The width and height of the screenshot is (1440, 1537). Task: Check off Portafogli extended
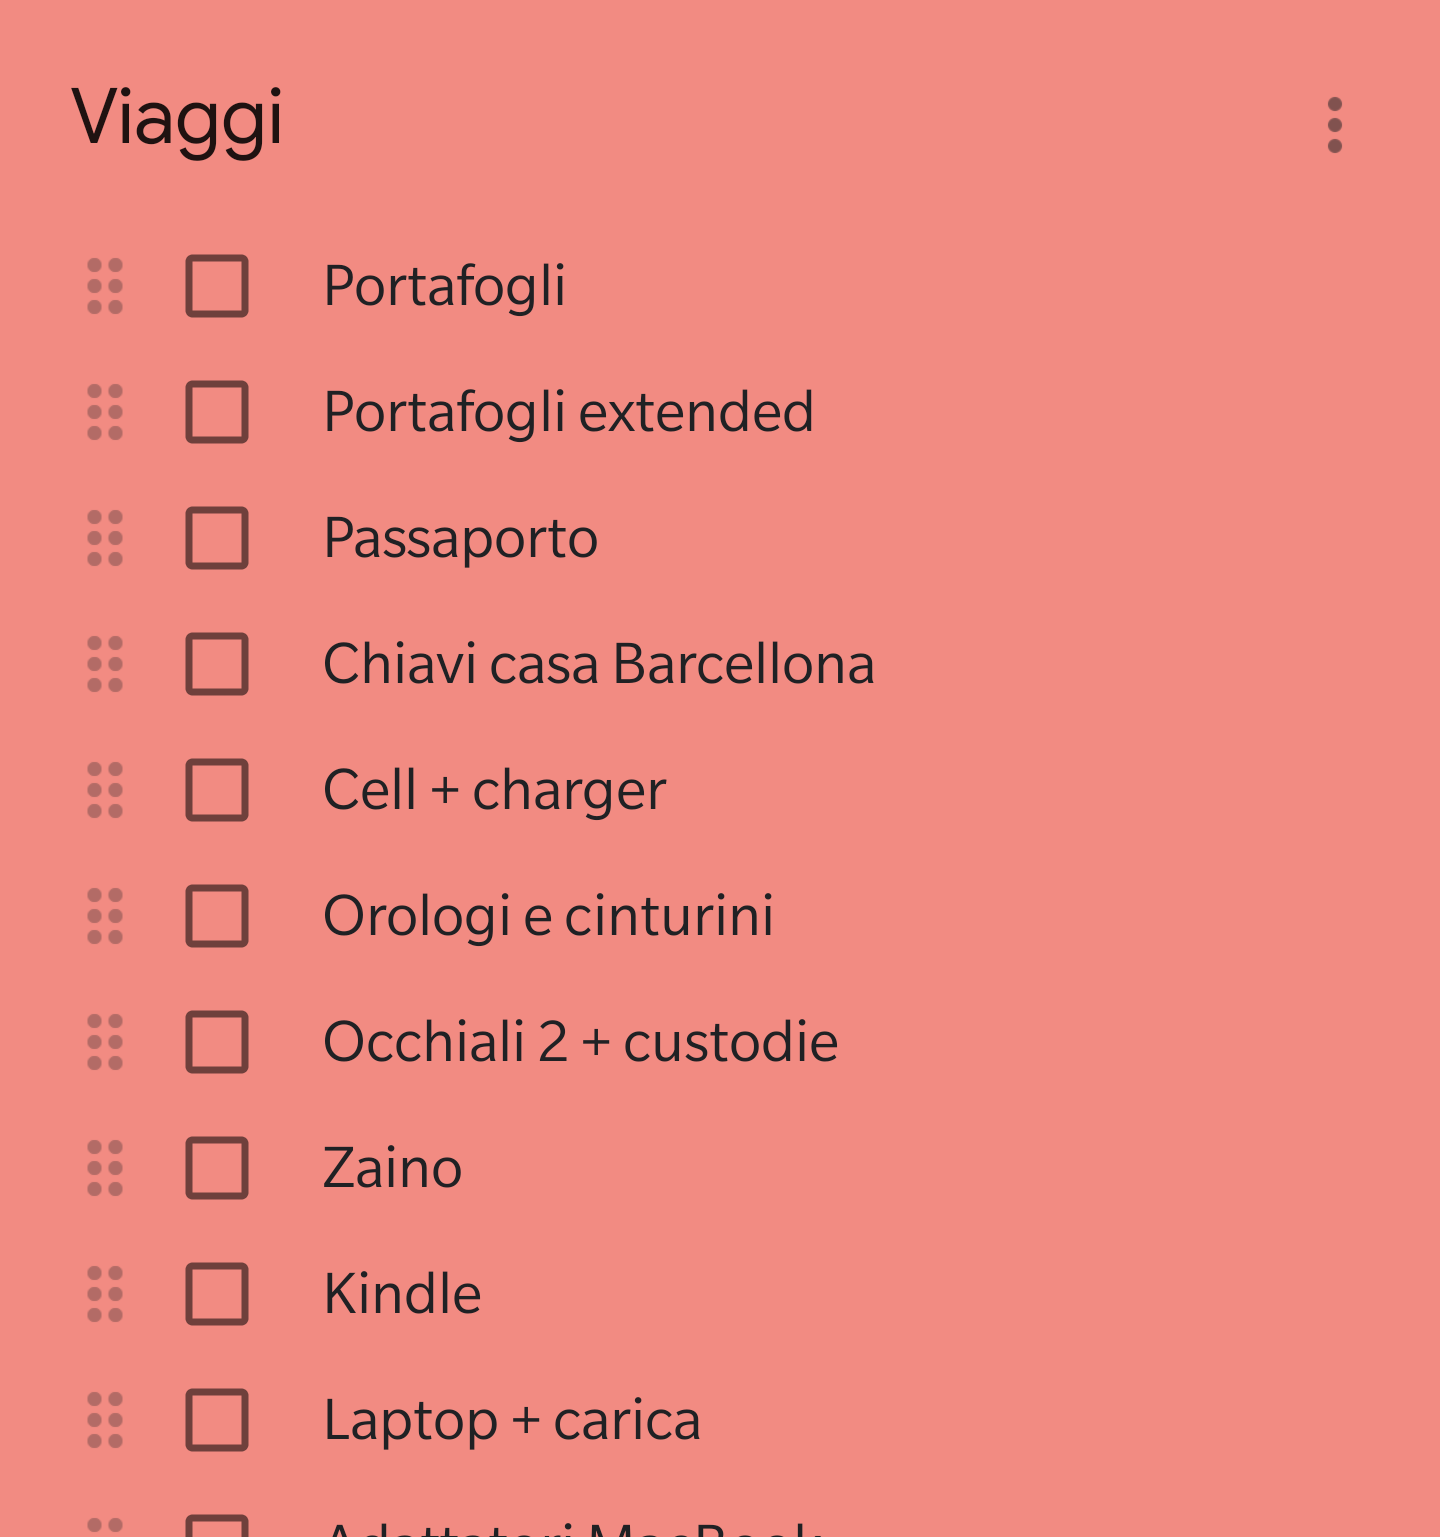click(217, 412)
